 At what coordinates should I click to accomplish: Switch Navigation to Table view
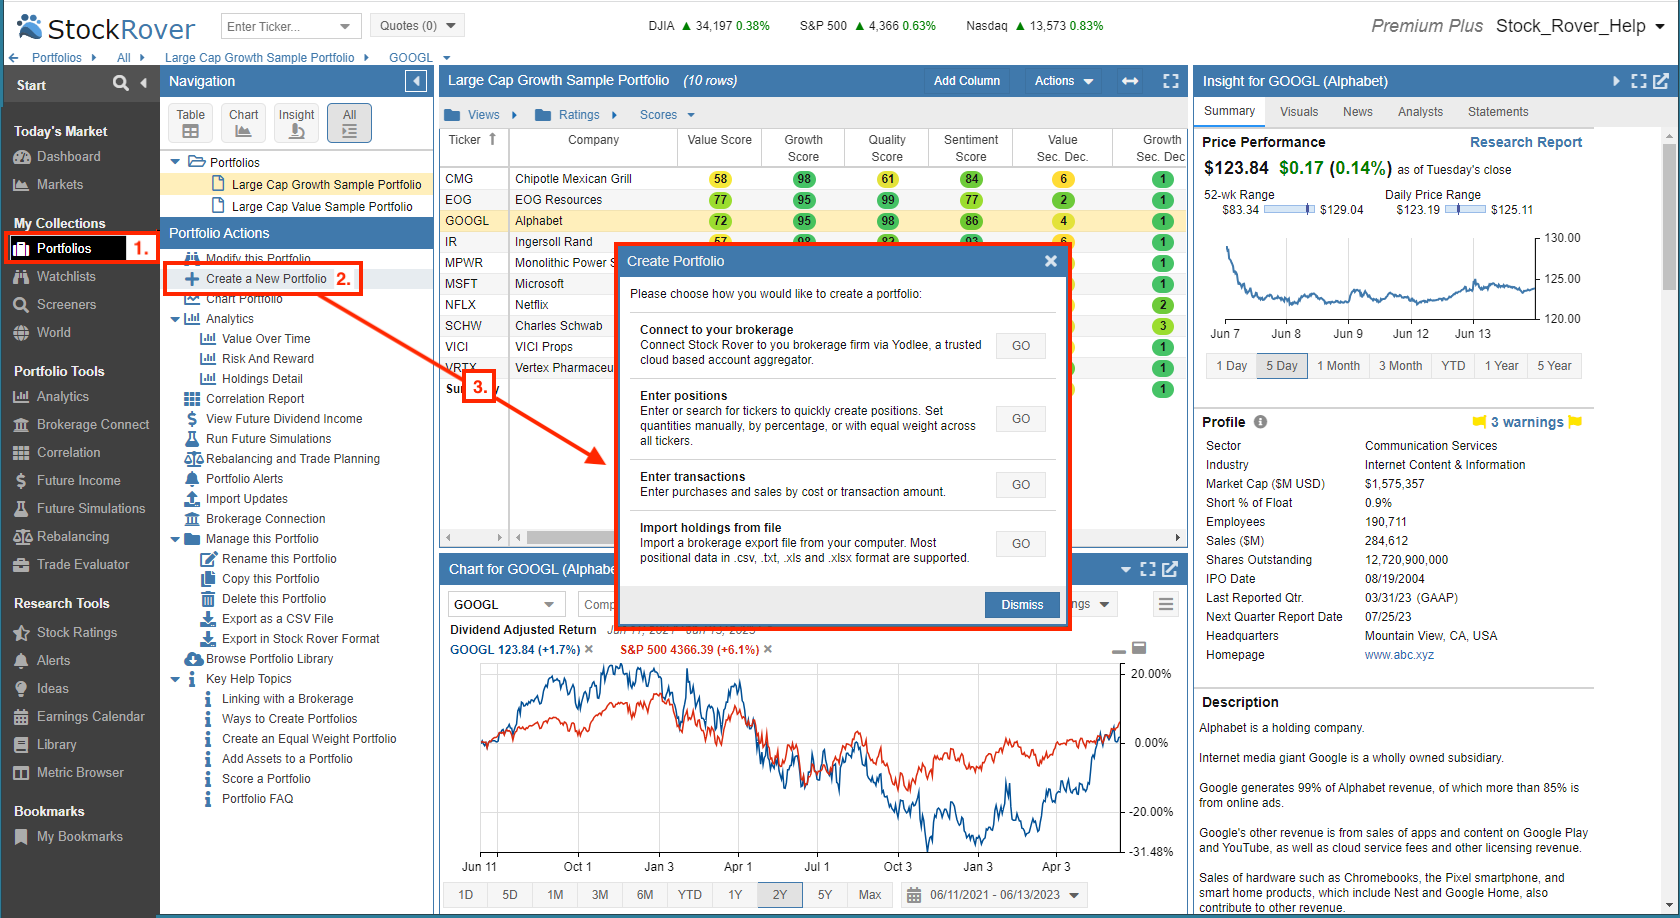(190, 123)
